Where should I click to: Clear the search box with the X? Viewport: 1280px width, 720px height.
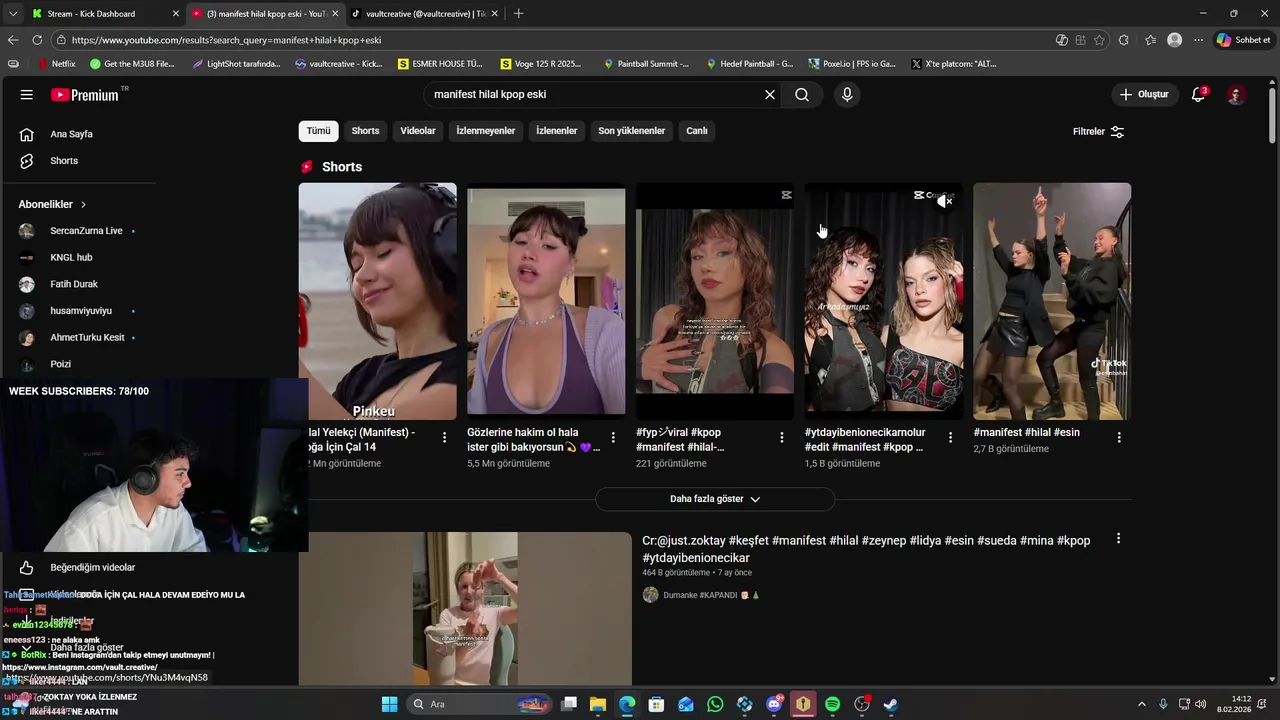[770, 95]
